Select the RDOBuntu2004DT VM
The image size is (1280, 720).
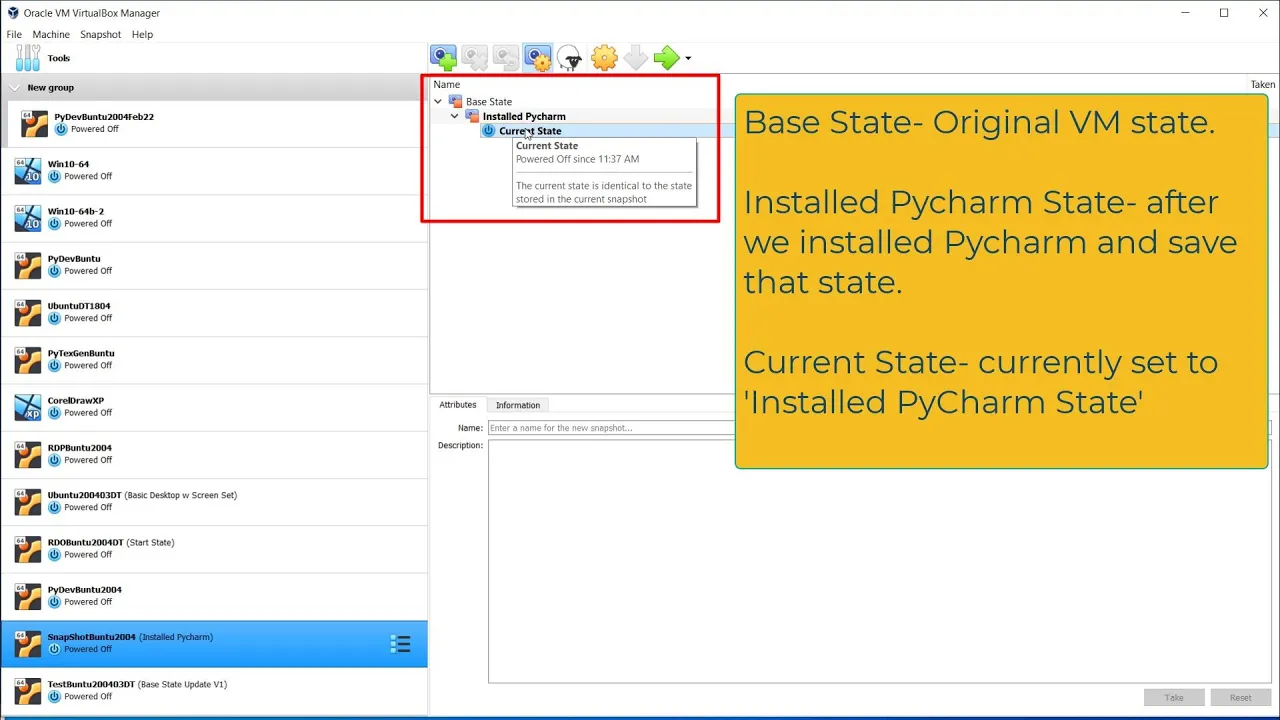click(x=214, y=548)
